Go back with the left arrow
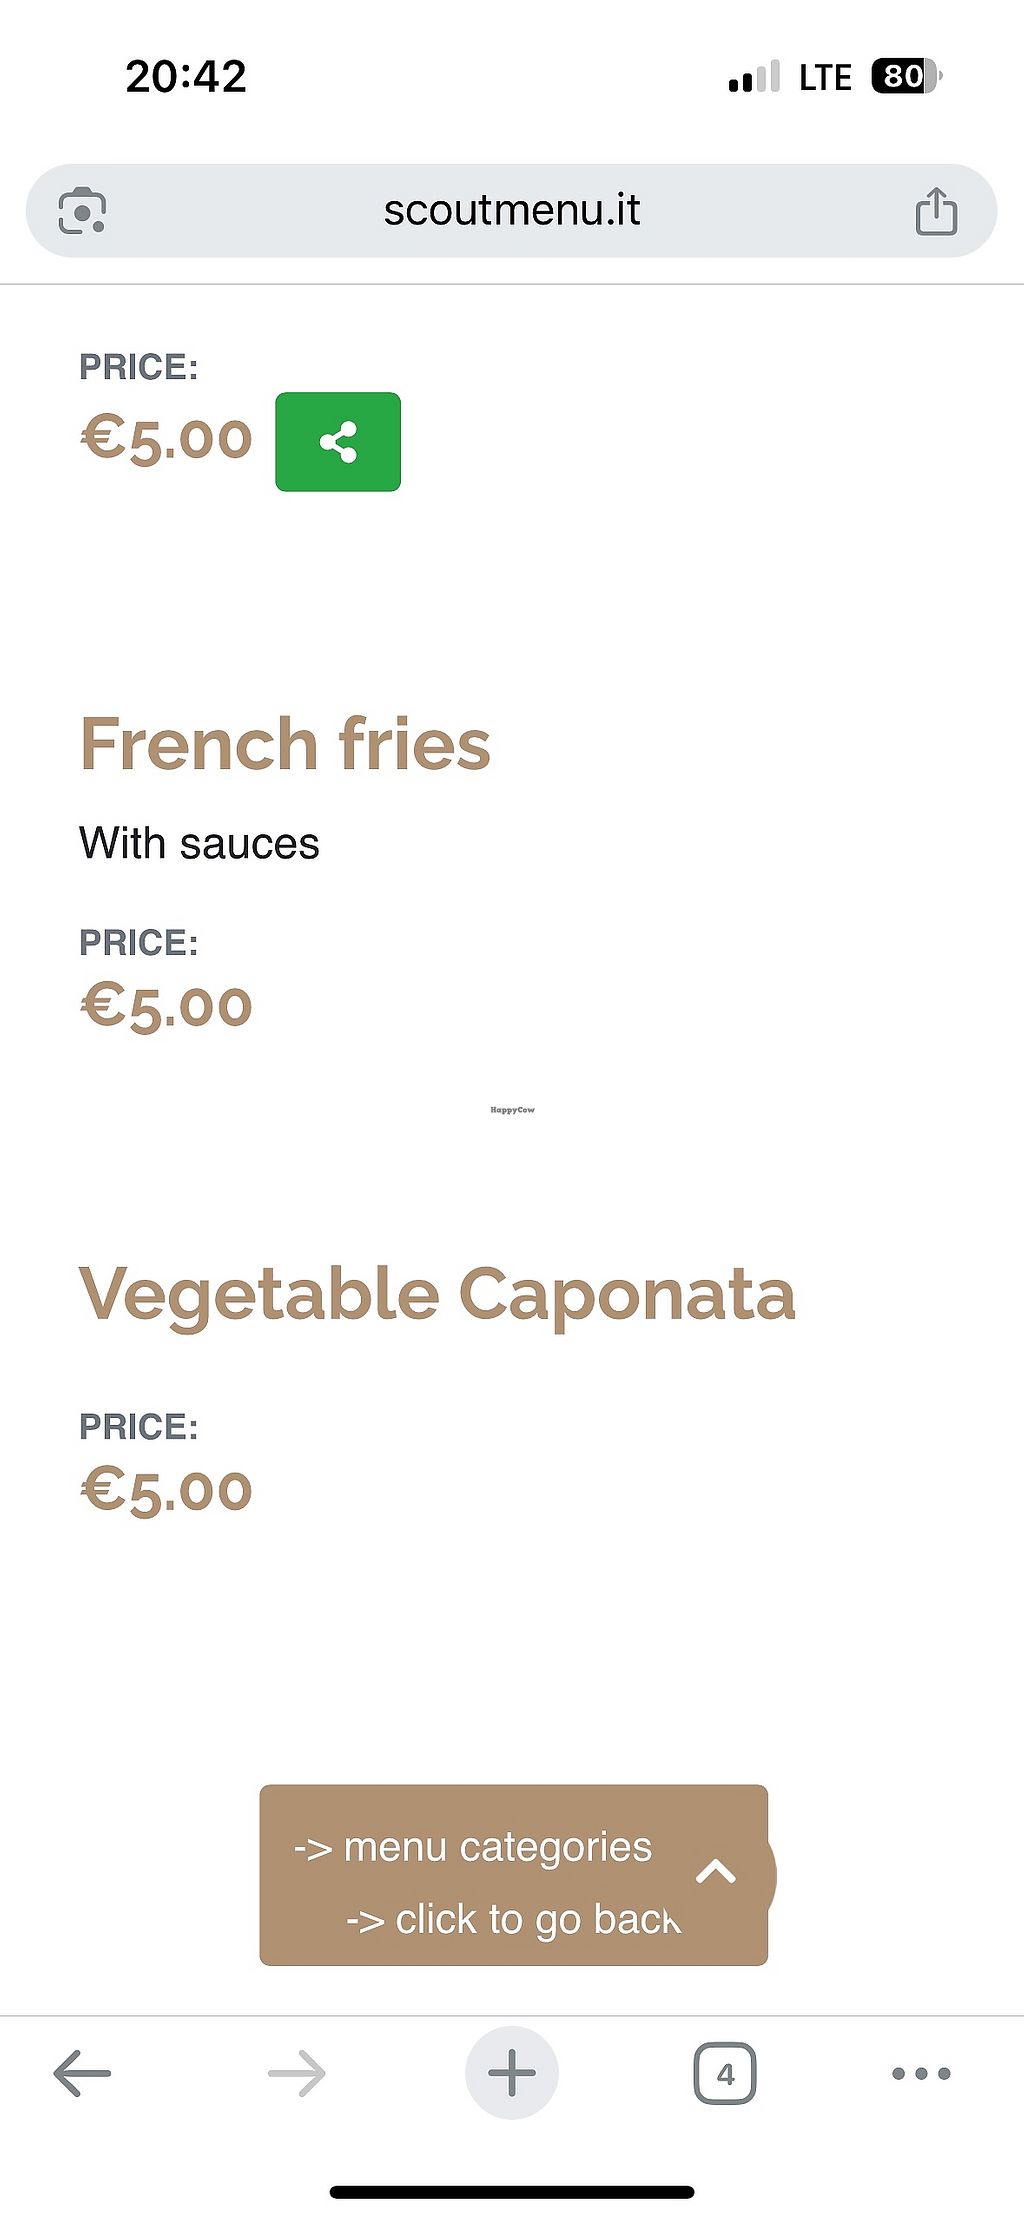1024x2220 pixels. click(x=82, y=2073)
